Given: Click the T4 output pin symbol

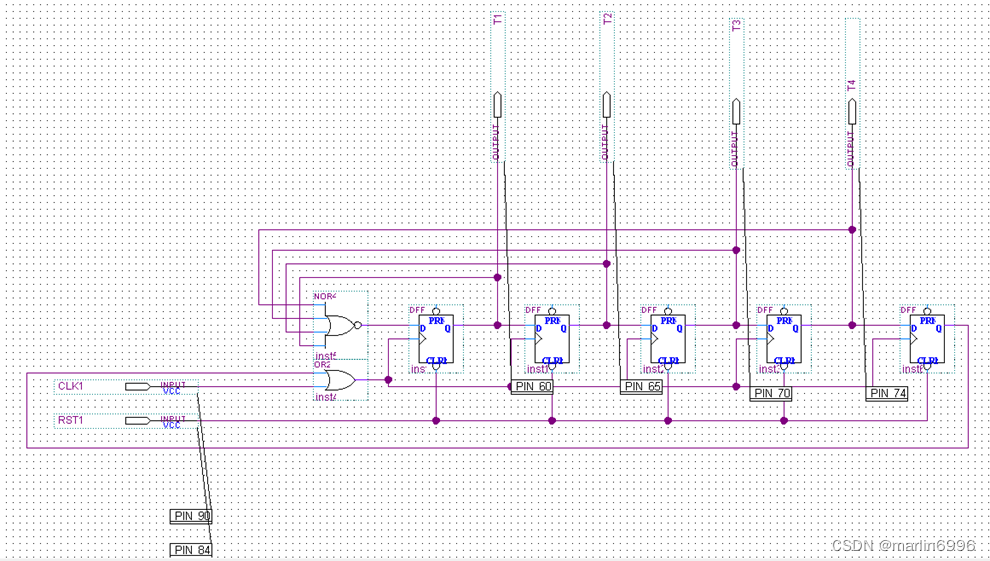Looking at the screenshot, I should click(852, 111).
